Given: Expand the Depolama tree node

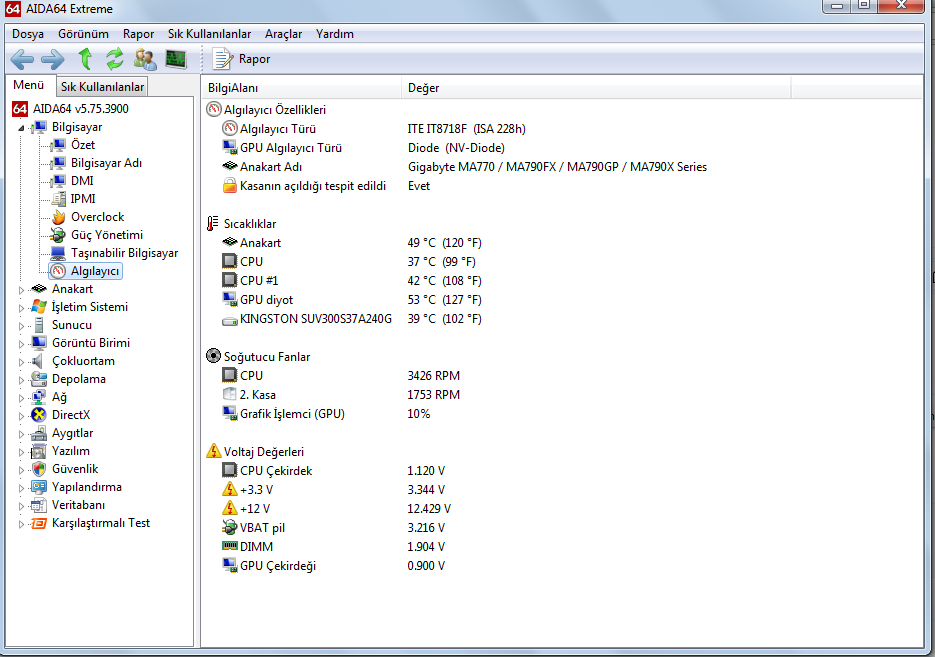Looking at the screenshot, I should coord(21,380).
